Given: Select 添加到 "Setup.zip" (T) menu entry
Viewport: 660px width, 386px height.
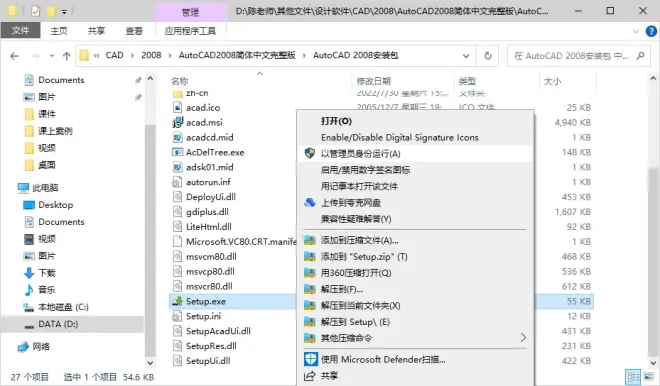Looking at the screenshot, I should pyautogui.click(x=364, y=256).
